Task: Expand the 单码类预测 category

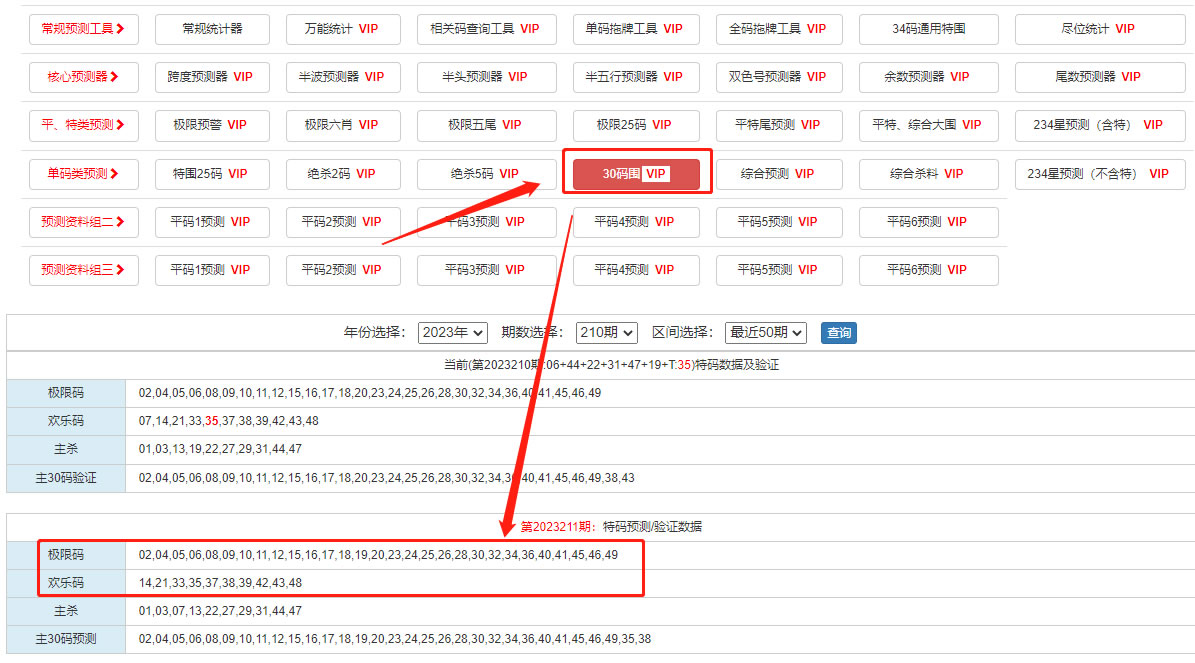Action: (x=83, y=174)
